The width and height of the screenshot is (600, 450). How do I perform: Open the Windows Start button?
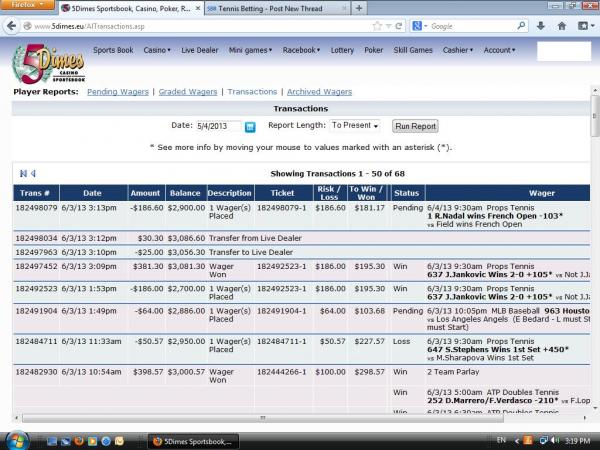[x=19, y=439]
